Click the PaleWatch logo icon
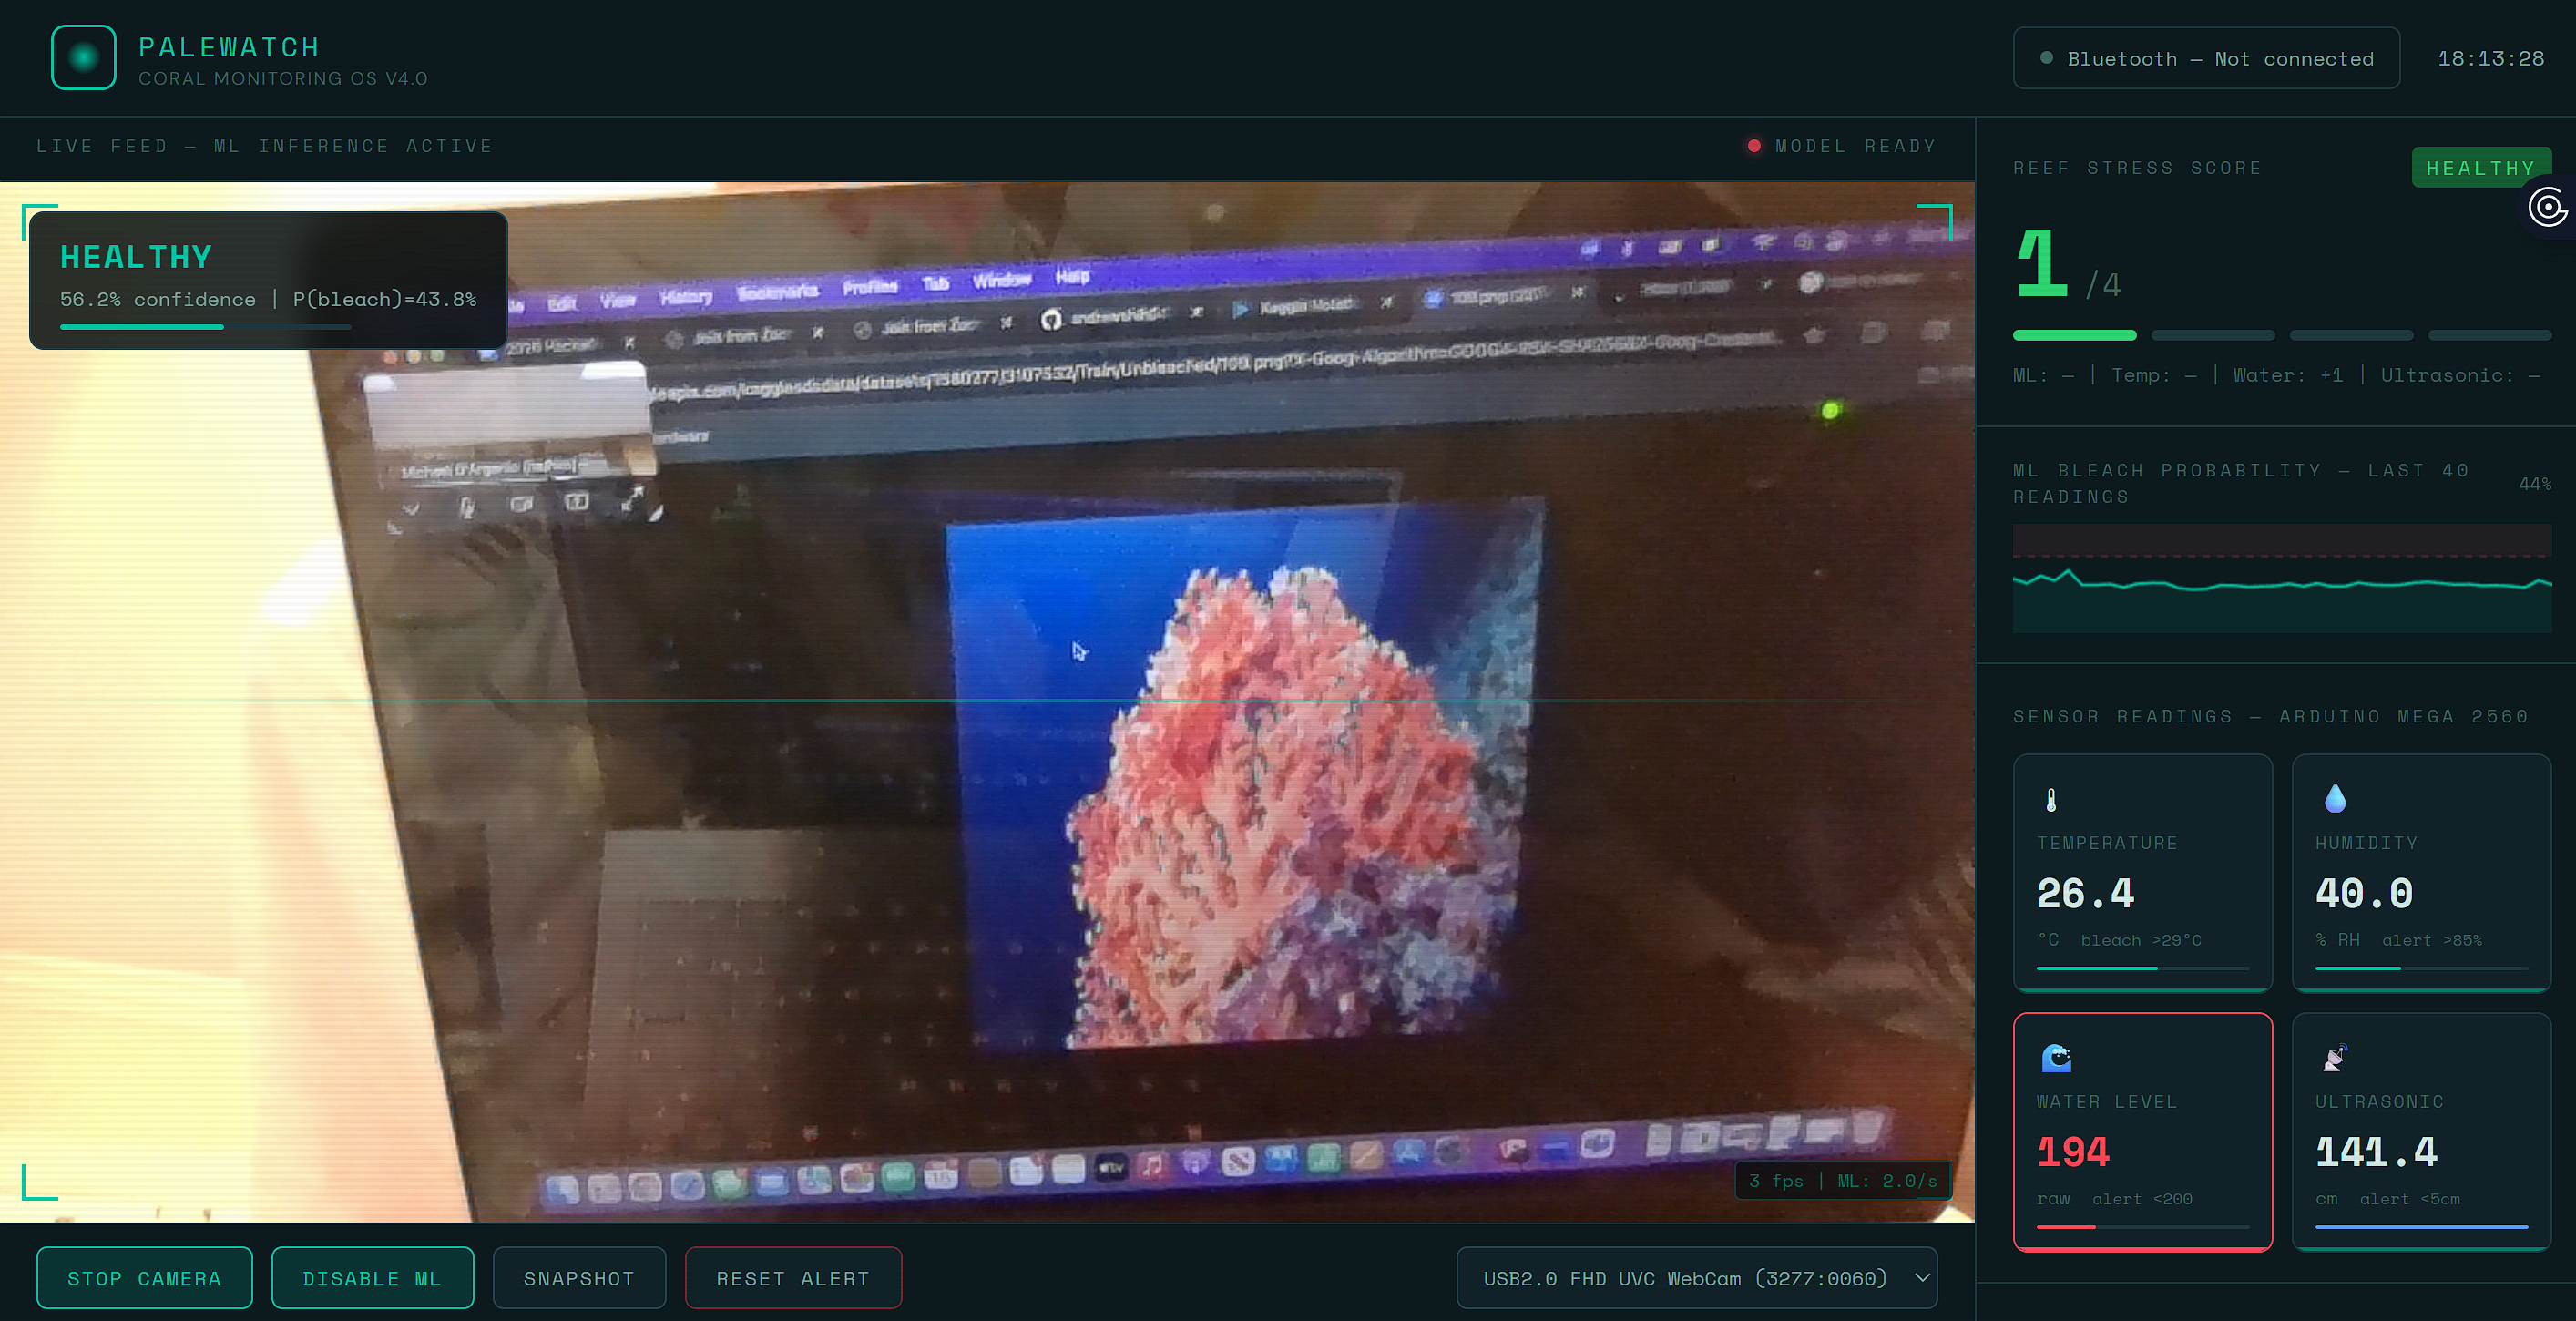The image size is (2576, 1321). (x=84, y=58)
